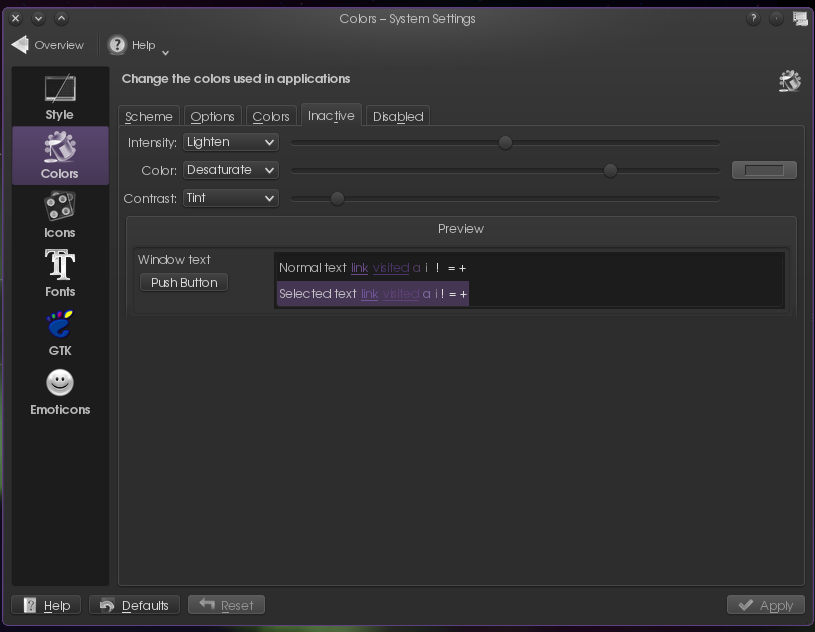Switch to the Options tab
The width and height of the screenshot is (815, 632).
[212, 116]
